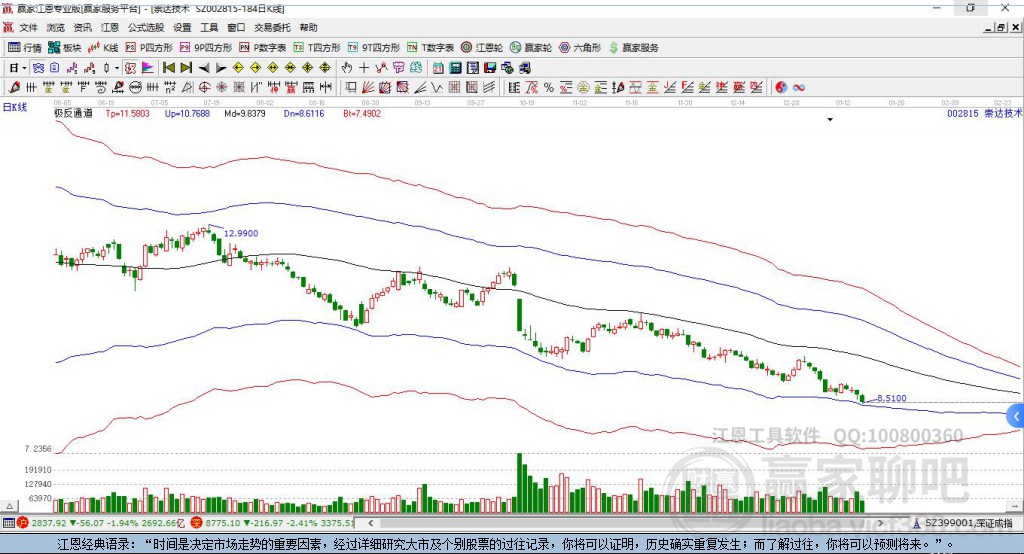Click the Dn=8.6116 indicator value
This screenshot has height=554, width=1024.
click(304, 114)
